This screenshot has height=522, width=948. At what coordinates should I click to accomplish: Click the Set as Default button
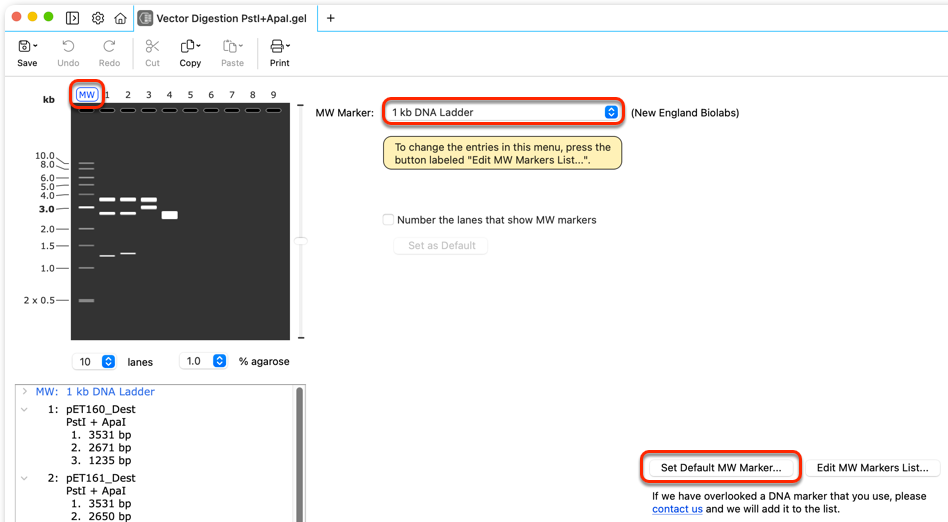[441, 246]
